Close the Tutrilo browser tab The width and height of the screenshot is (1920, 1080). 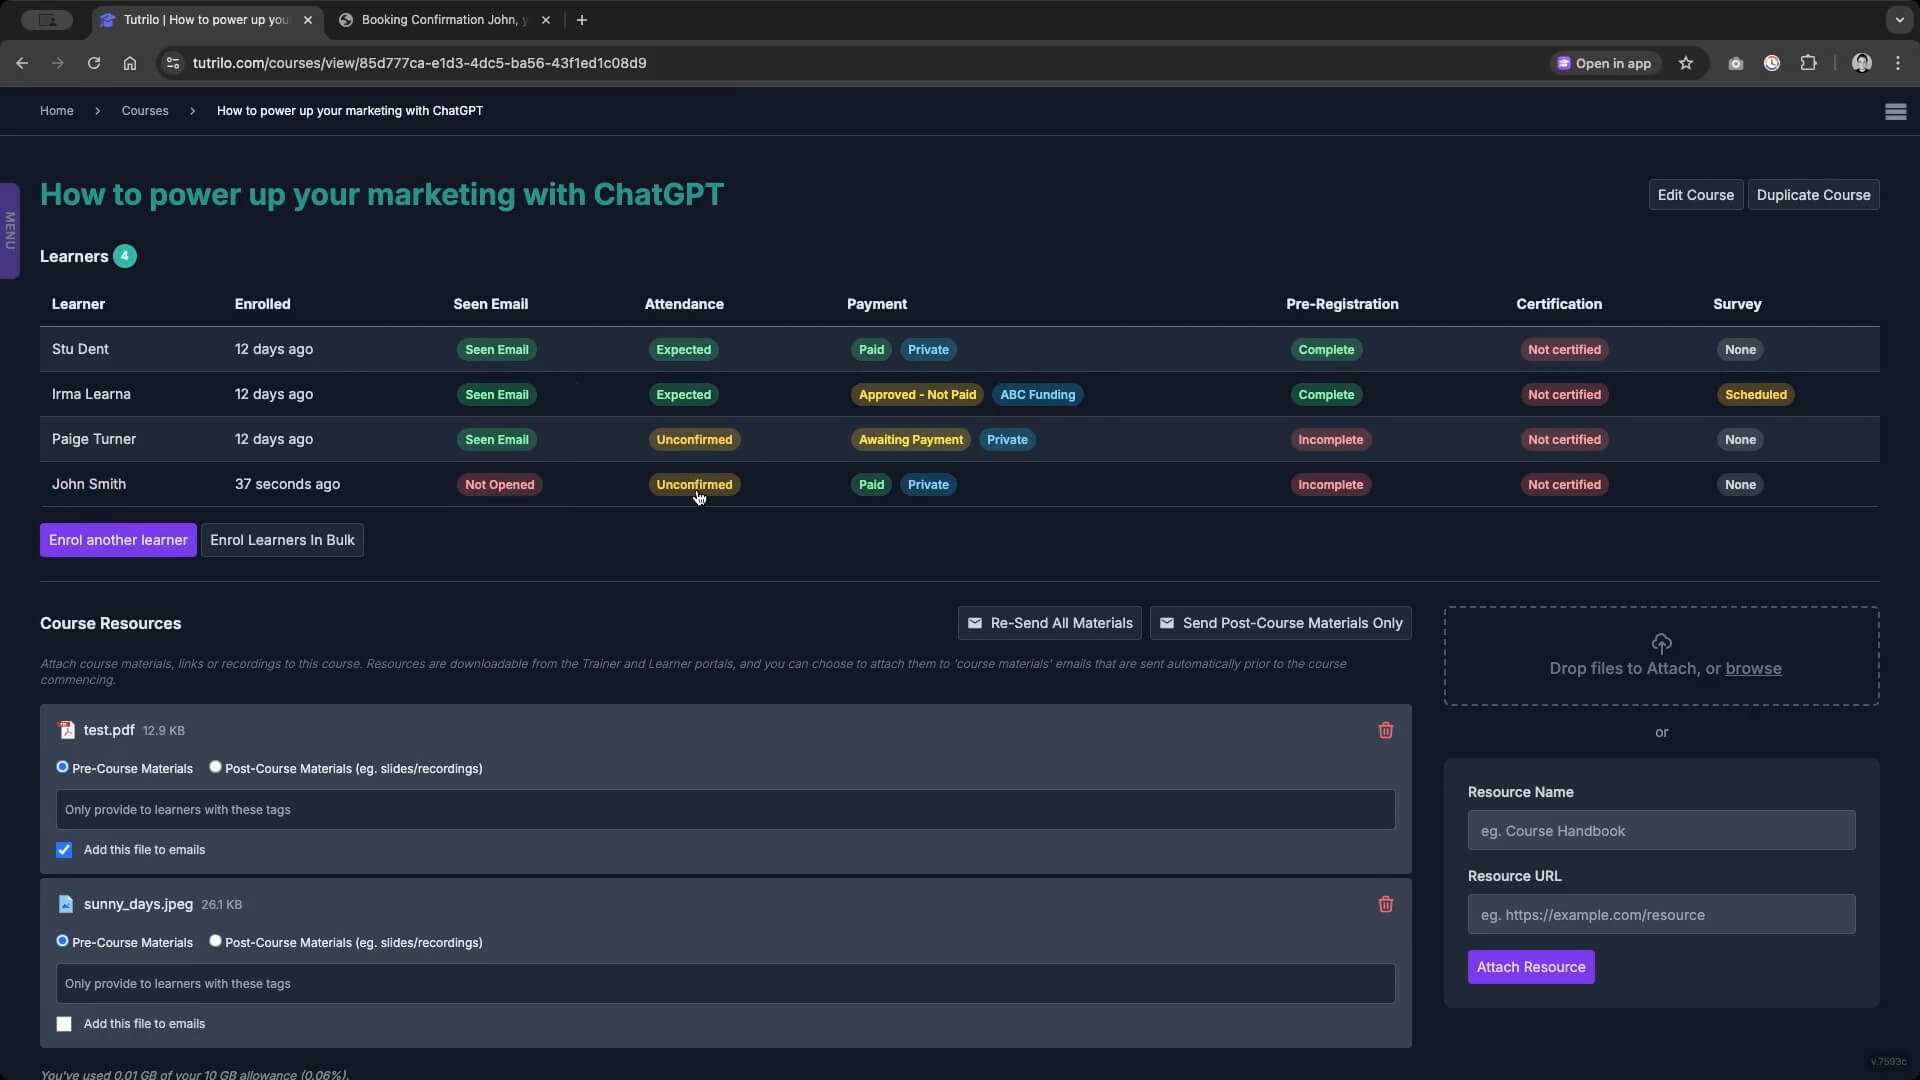pyautogui.click(x=308, y=20)
